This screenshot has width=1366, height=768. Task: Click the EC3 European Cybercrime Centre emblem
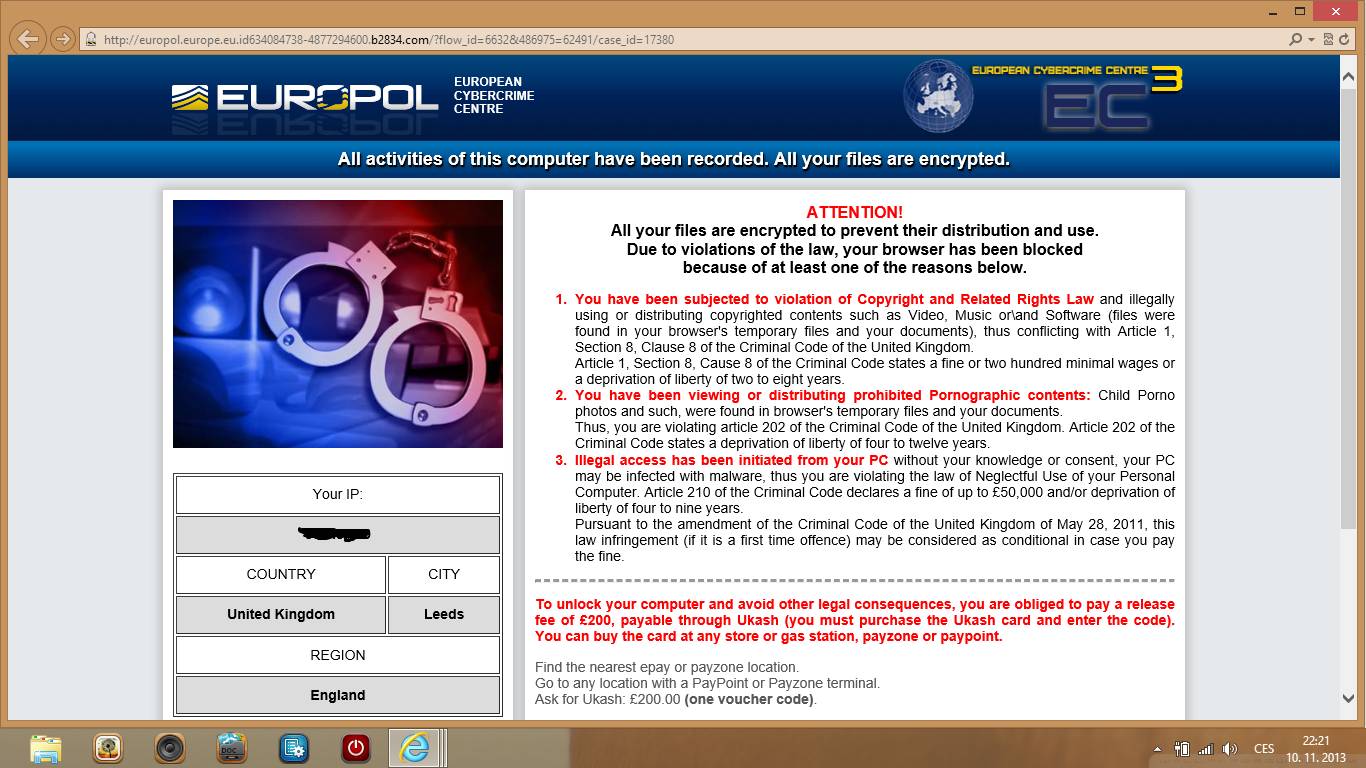click(x=1078, y=98)
